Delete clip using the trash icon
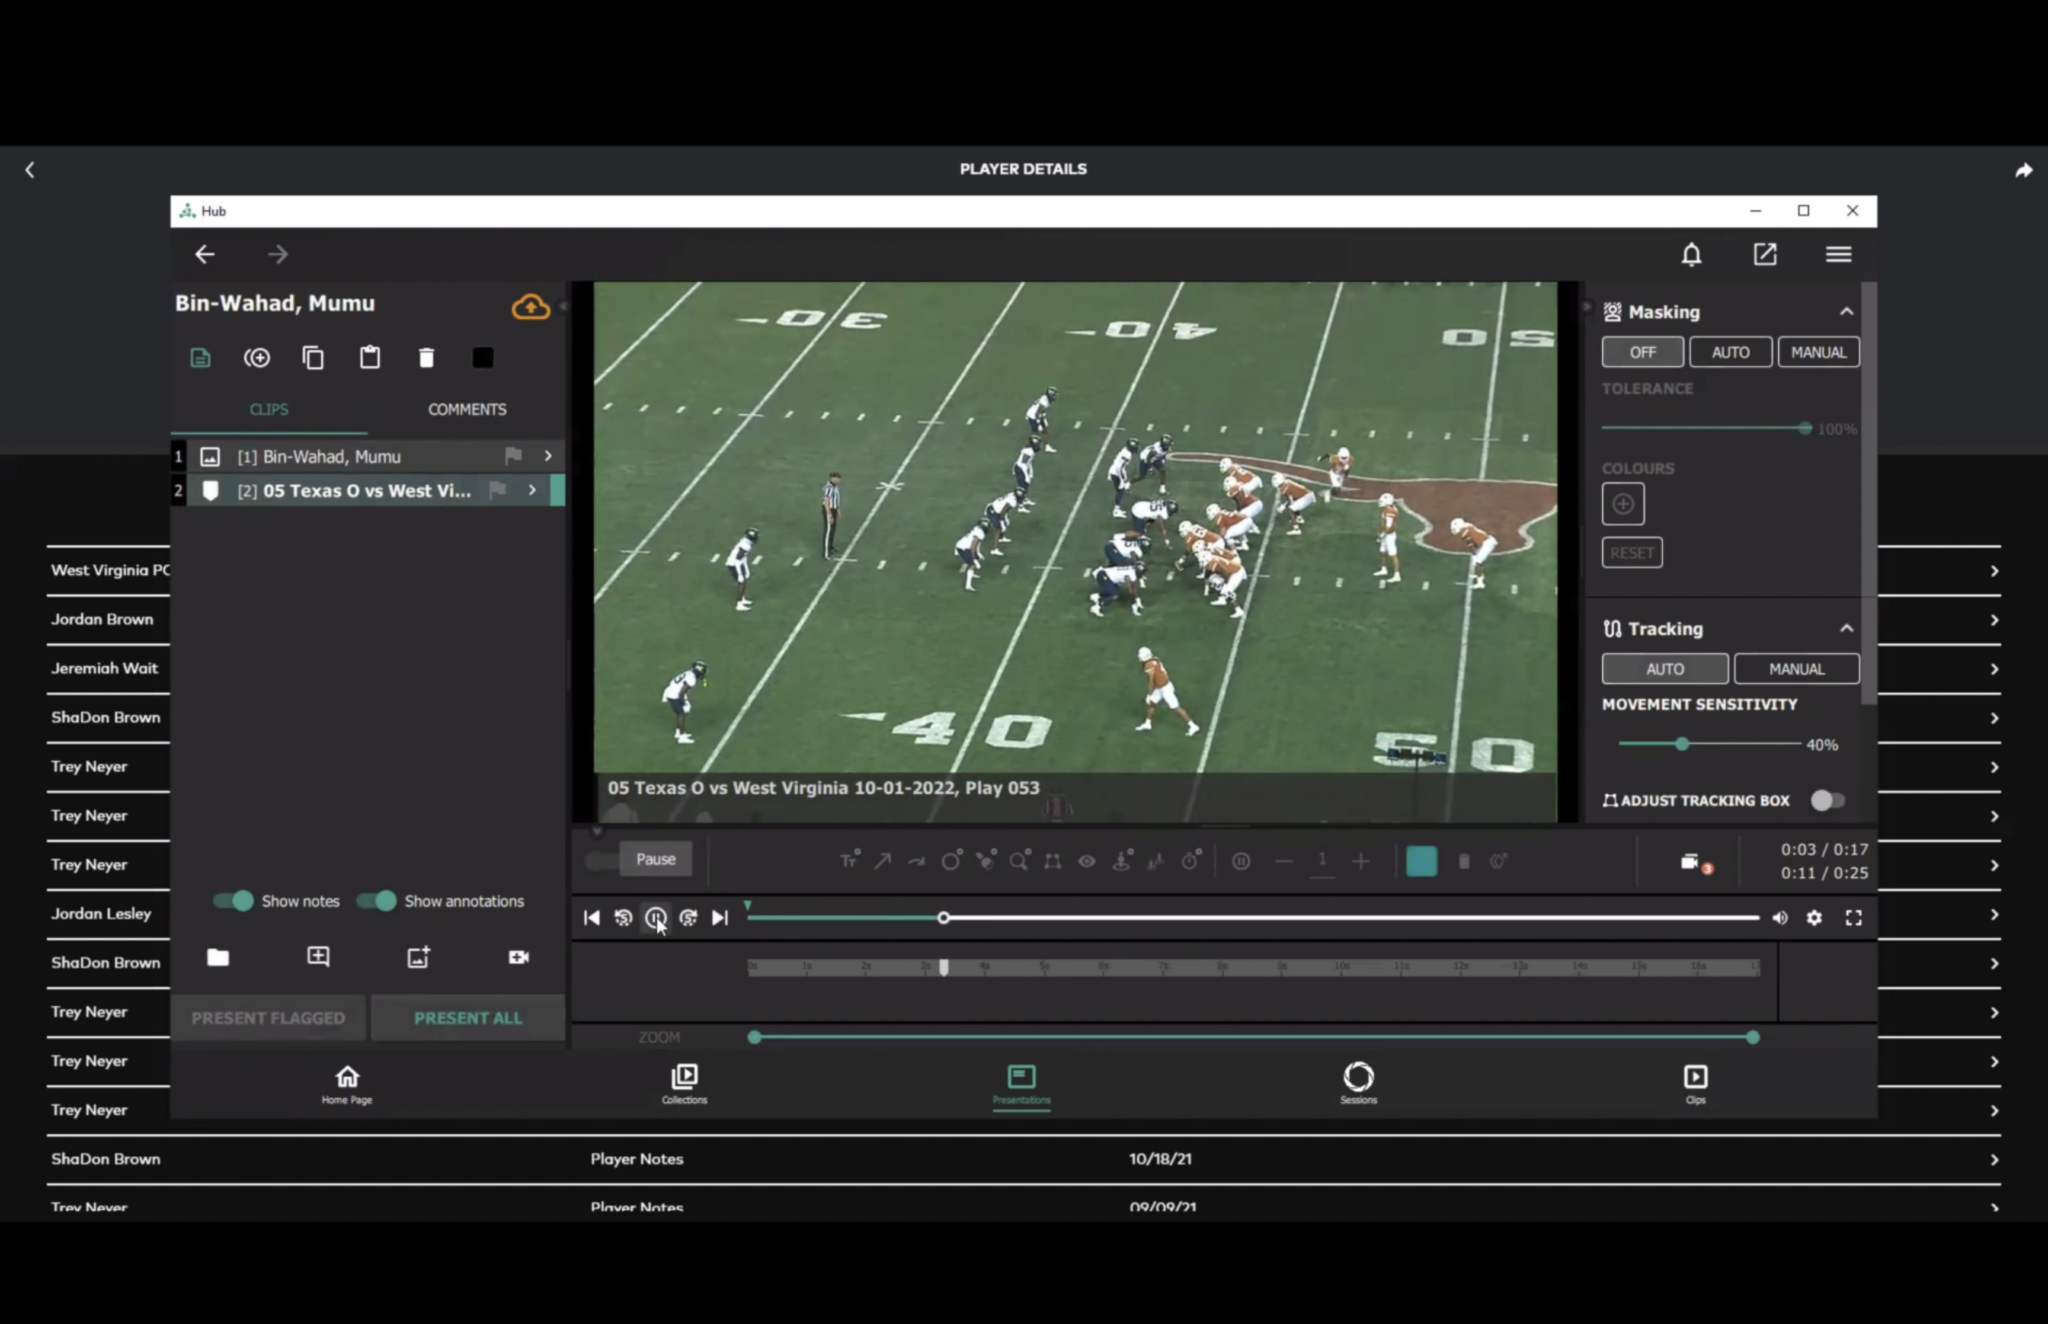 (426, 358)
